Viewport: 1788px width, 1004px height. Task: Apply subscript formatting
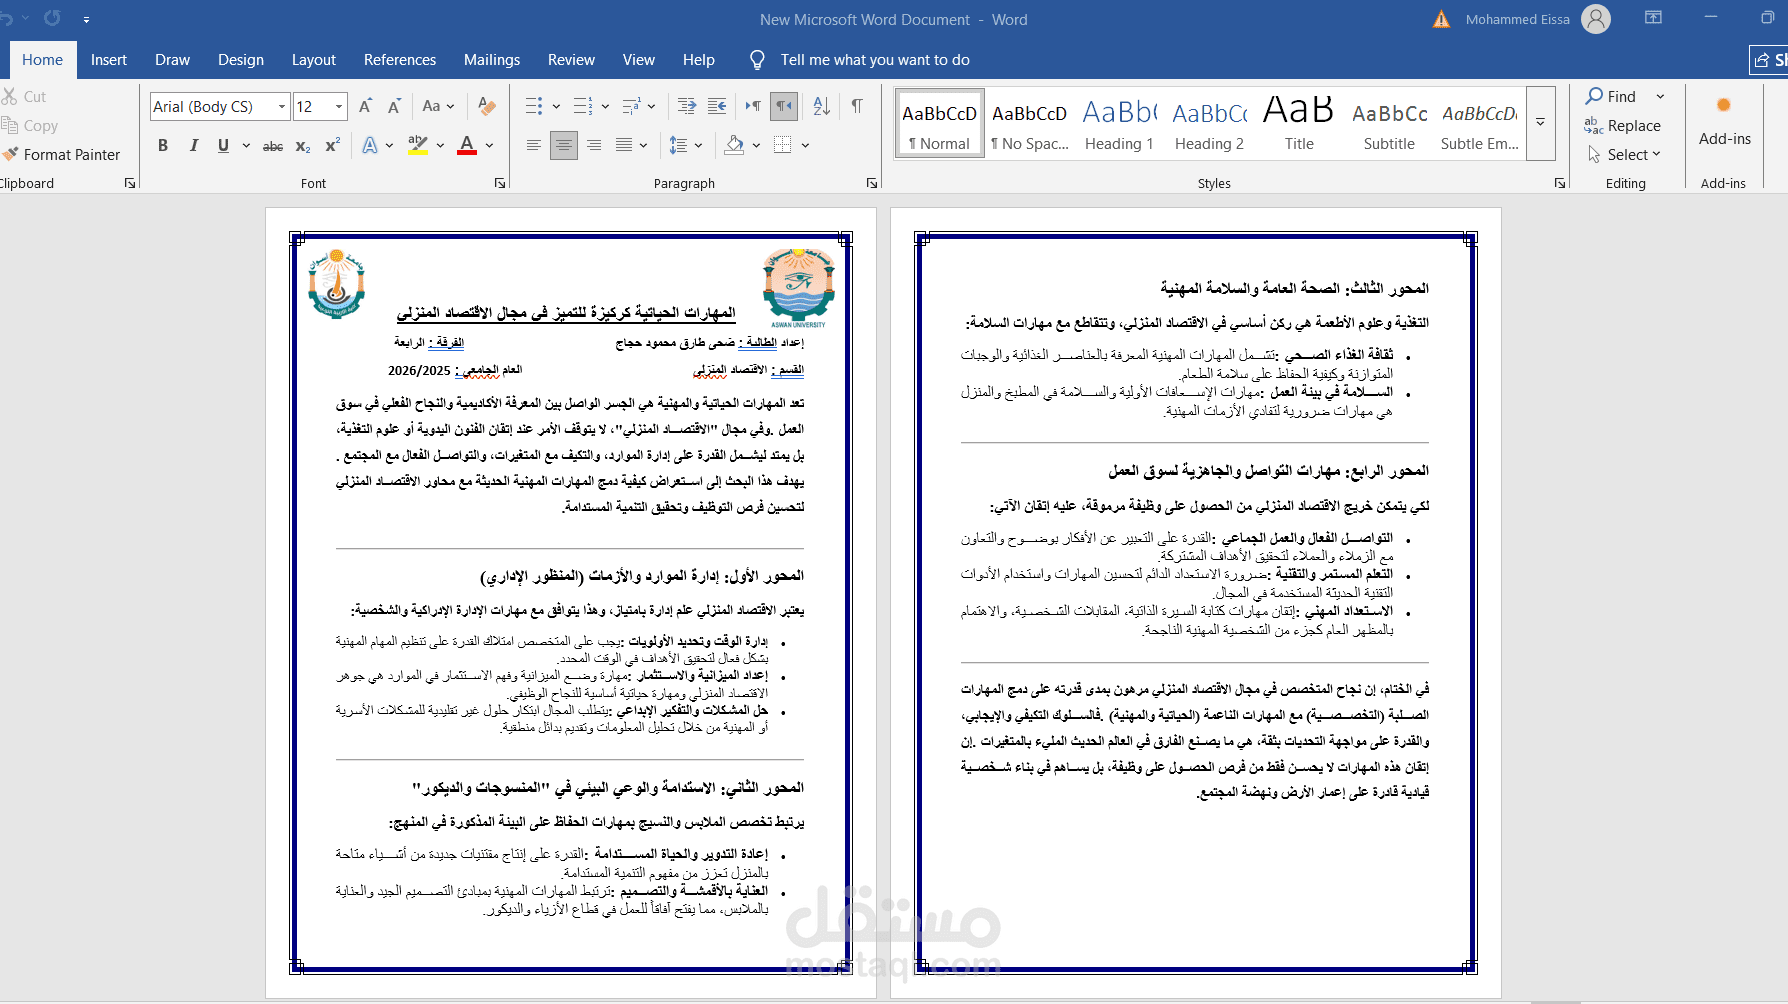(x=303, y=146)
